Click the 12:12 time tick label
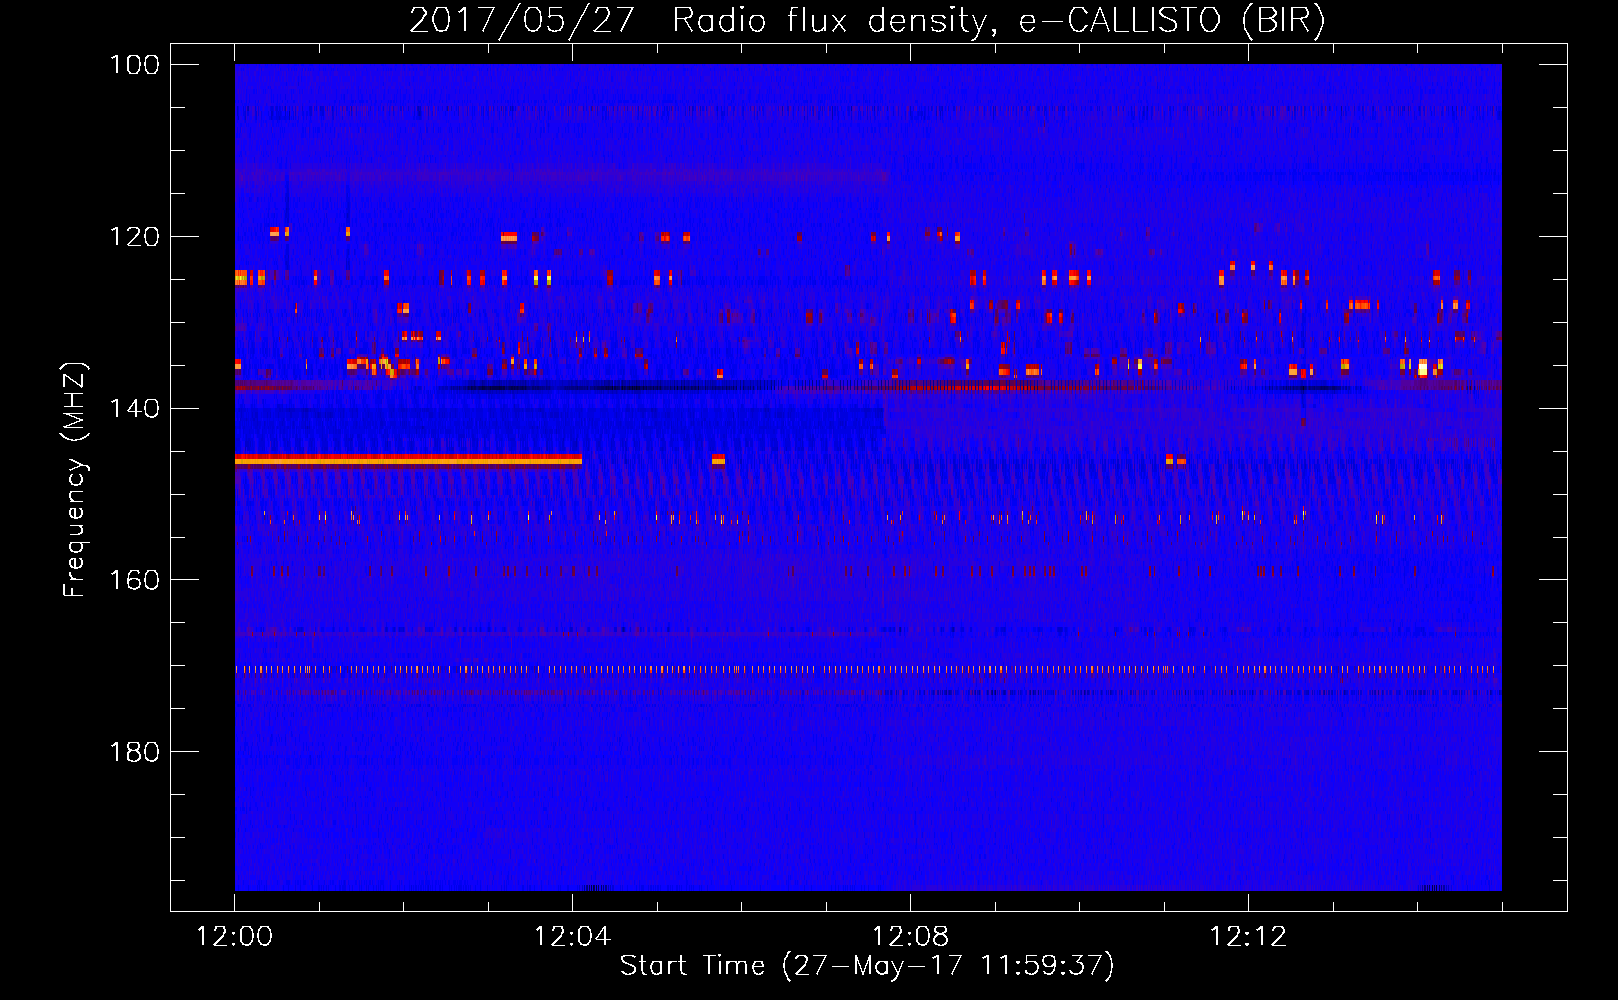The width and height of the screenshot is (1618, 1000). 1248,937
